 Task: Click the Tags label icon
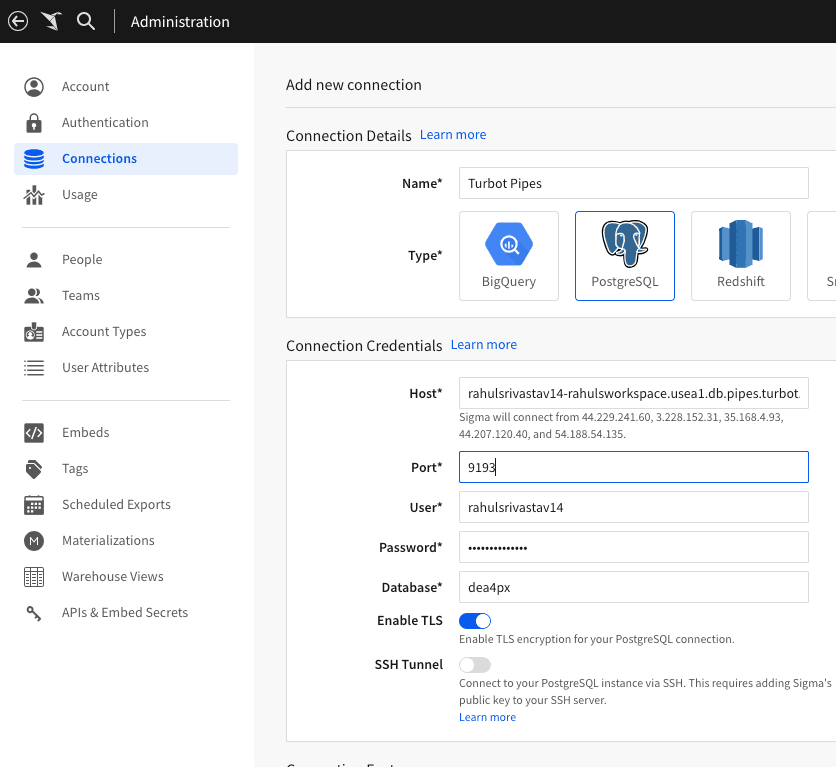tap(34, 469)
